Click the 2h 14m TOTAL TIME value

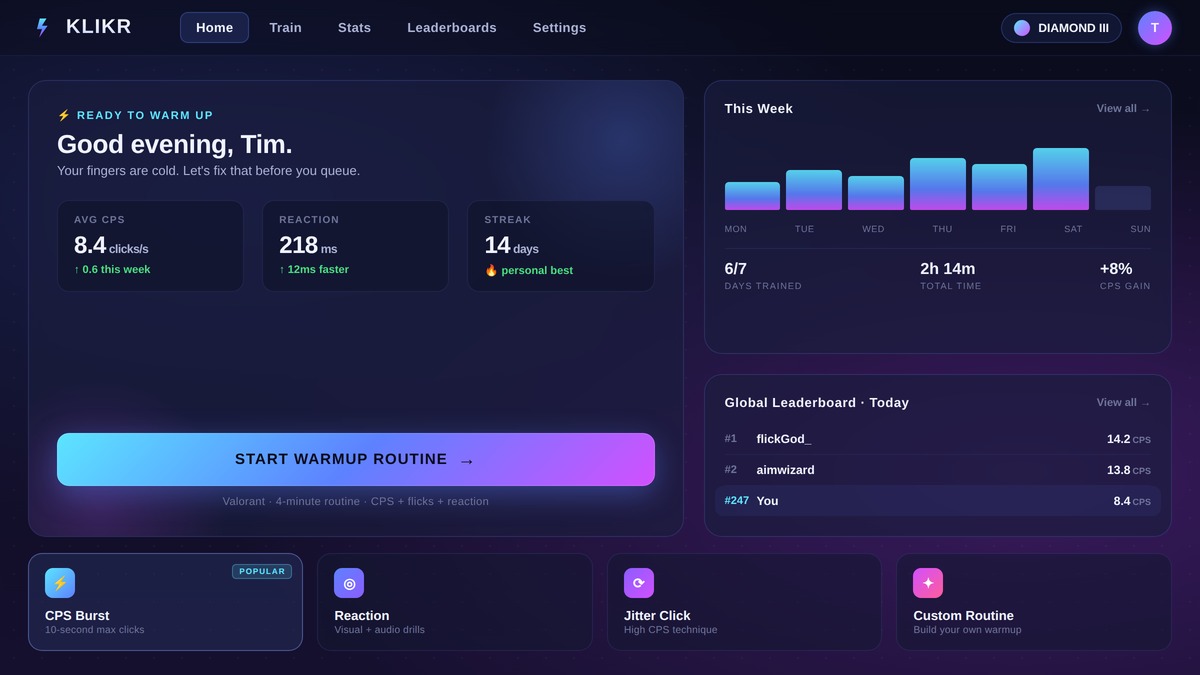pos(948,269)
